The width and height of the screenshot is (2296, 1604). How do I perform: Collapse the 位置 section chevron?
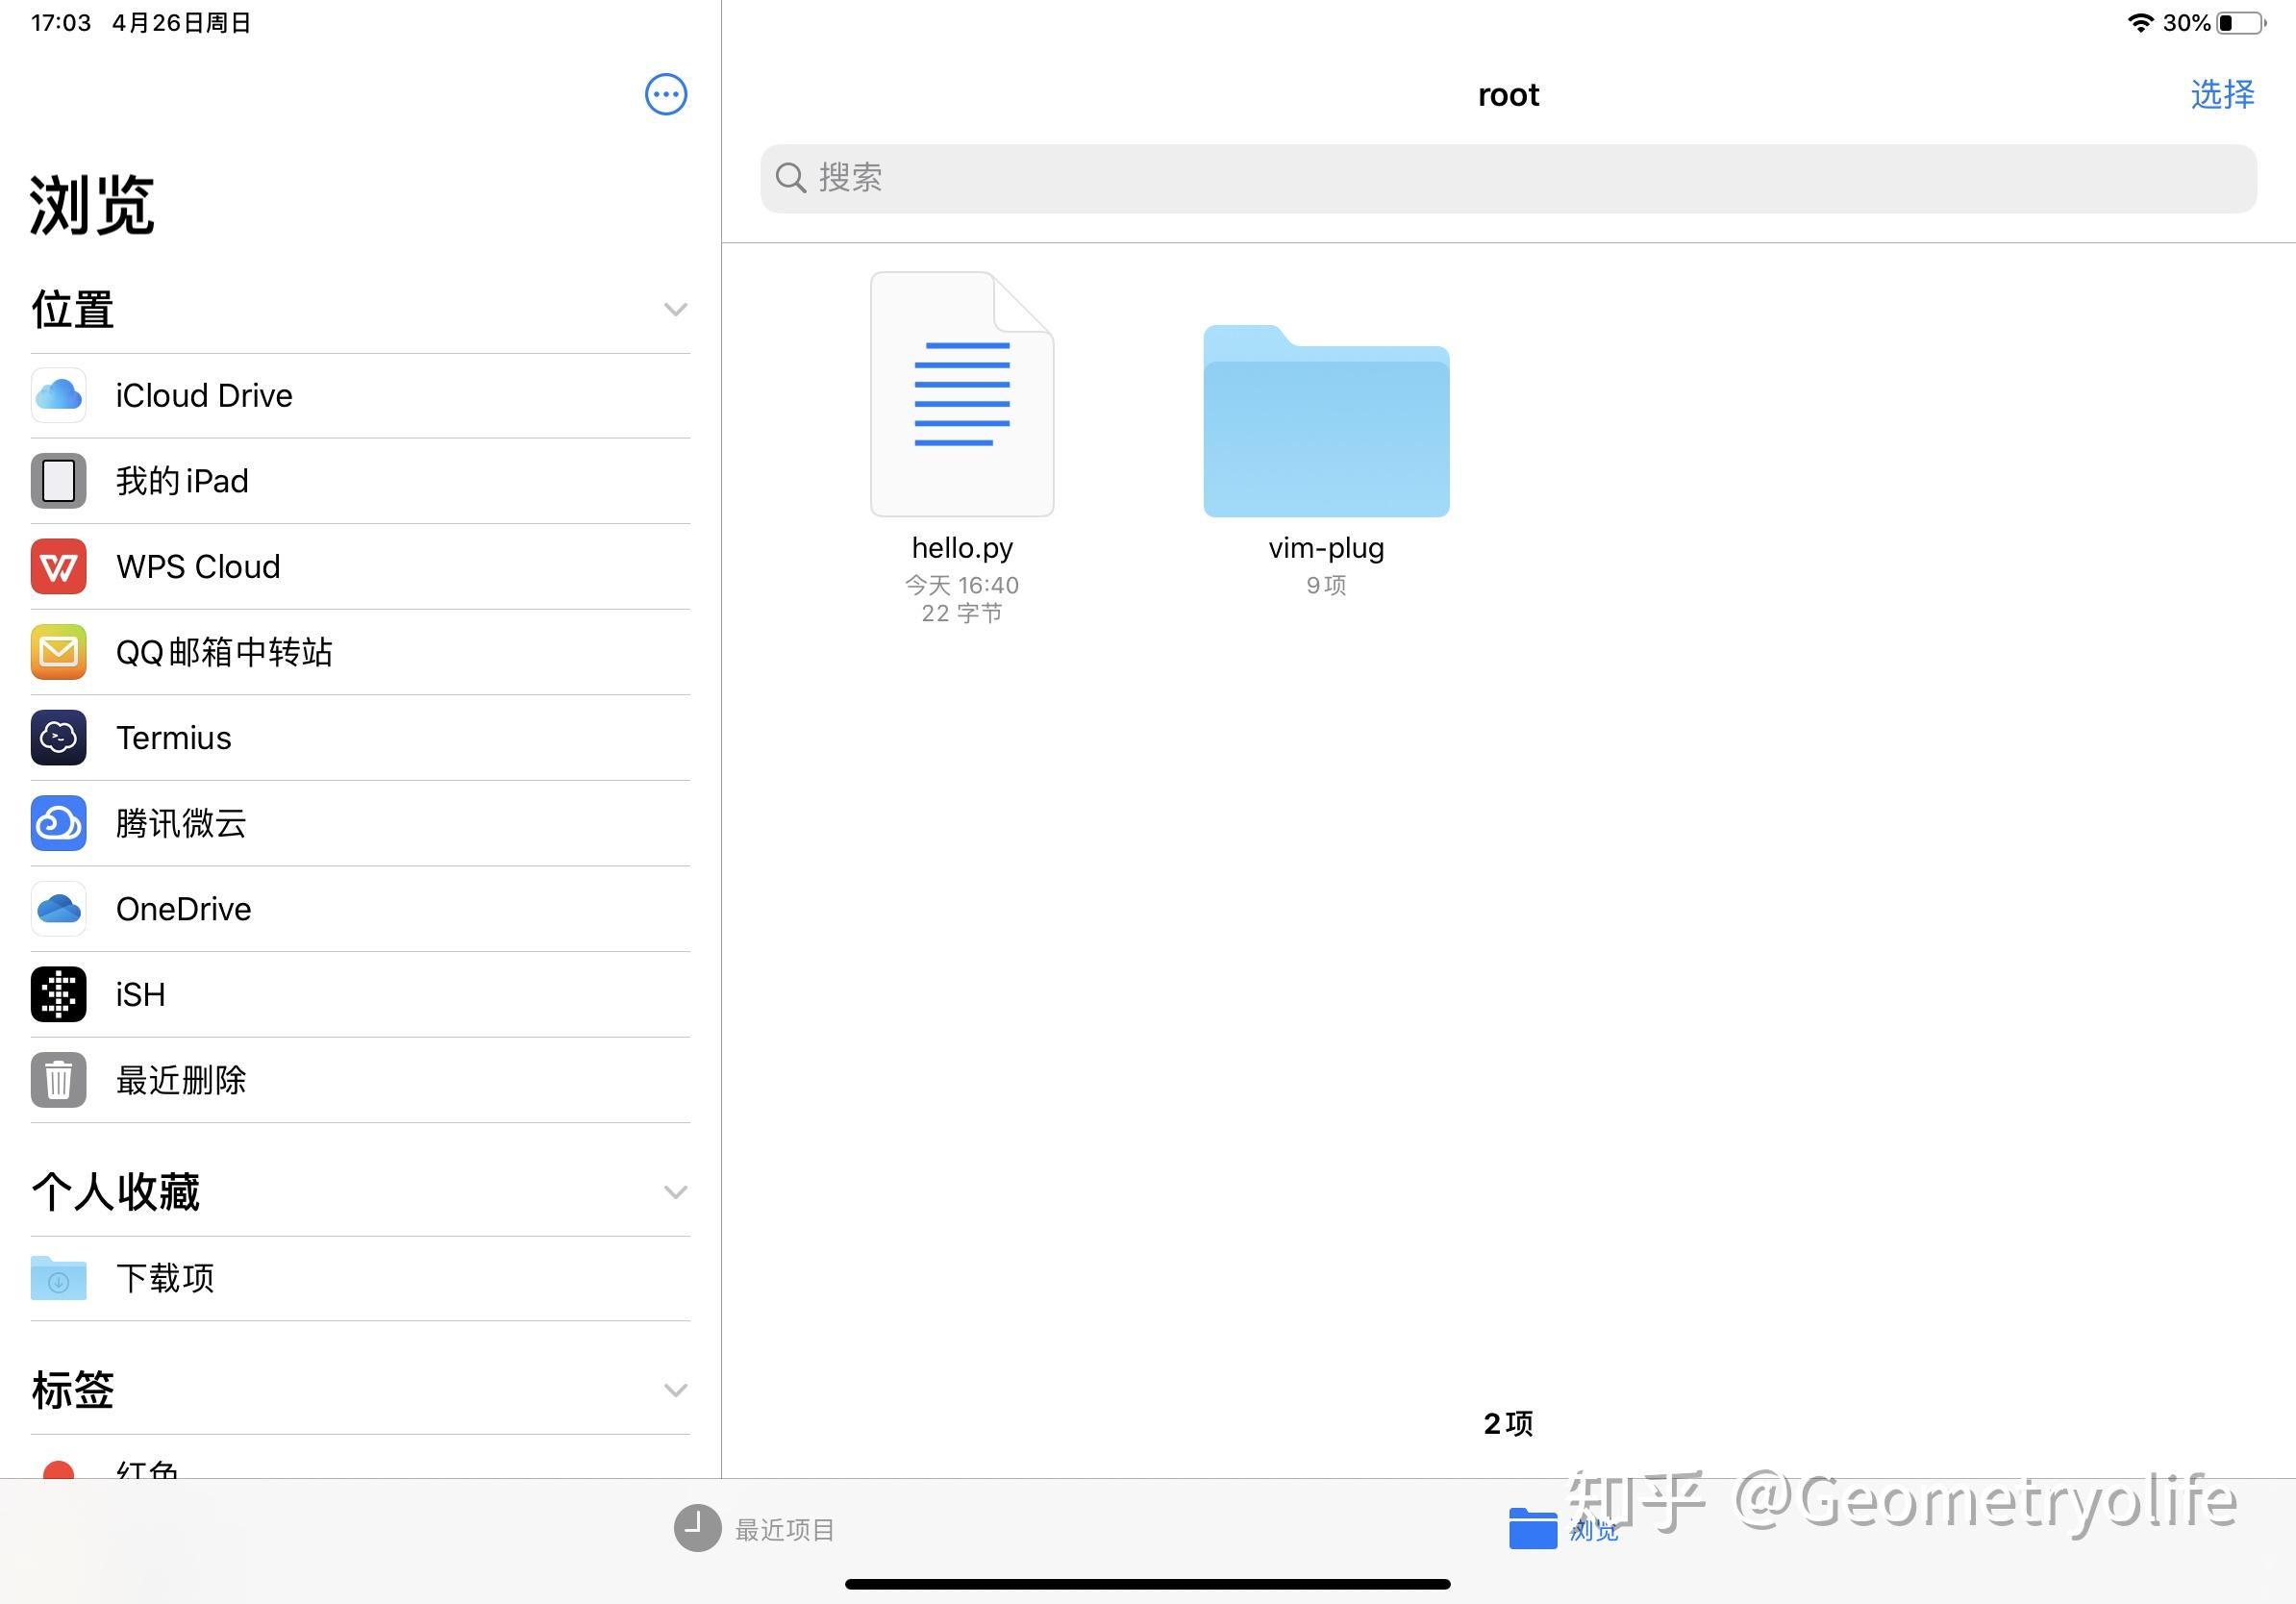tap(676, 310)
